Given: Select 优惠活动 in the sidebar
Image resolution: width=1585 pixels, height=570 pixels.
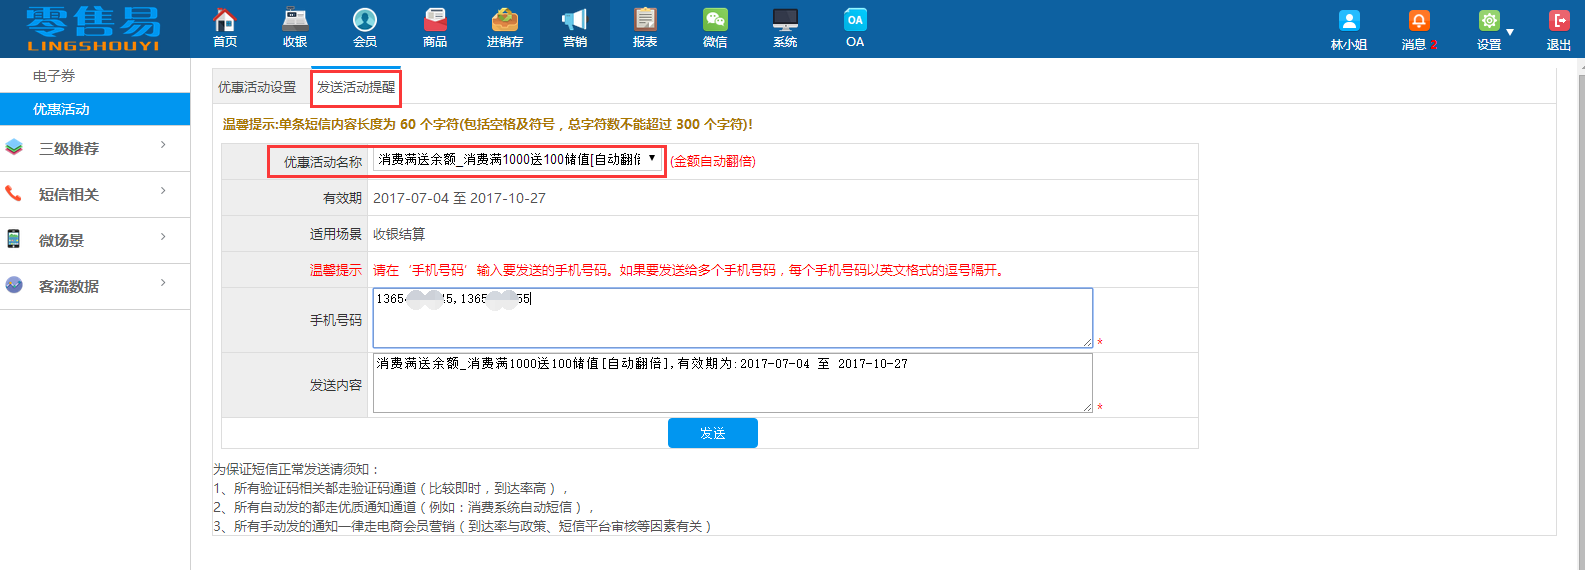Looking at the screenshot, I should point(95,109).
